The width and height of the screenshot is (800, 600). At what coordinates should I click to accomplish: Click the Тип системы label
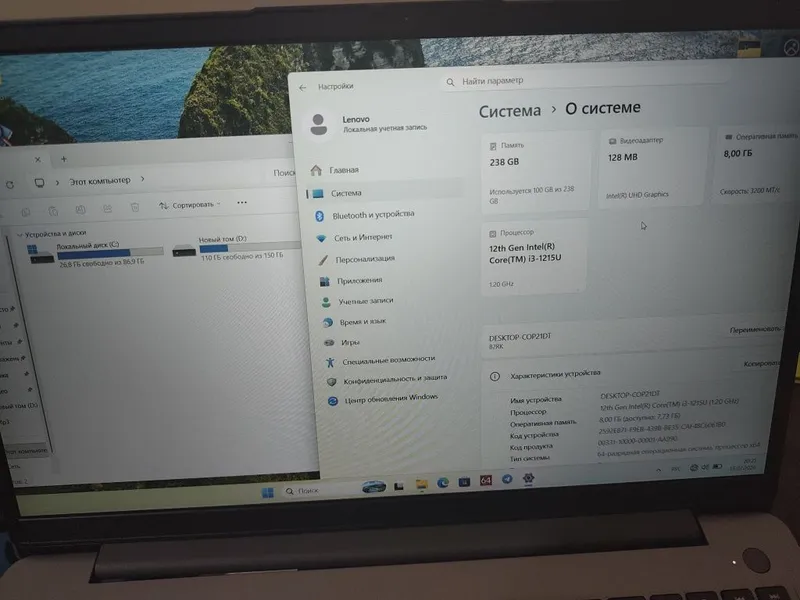pyautogui.click(x=530, y=459)
